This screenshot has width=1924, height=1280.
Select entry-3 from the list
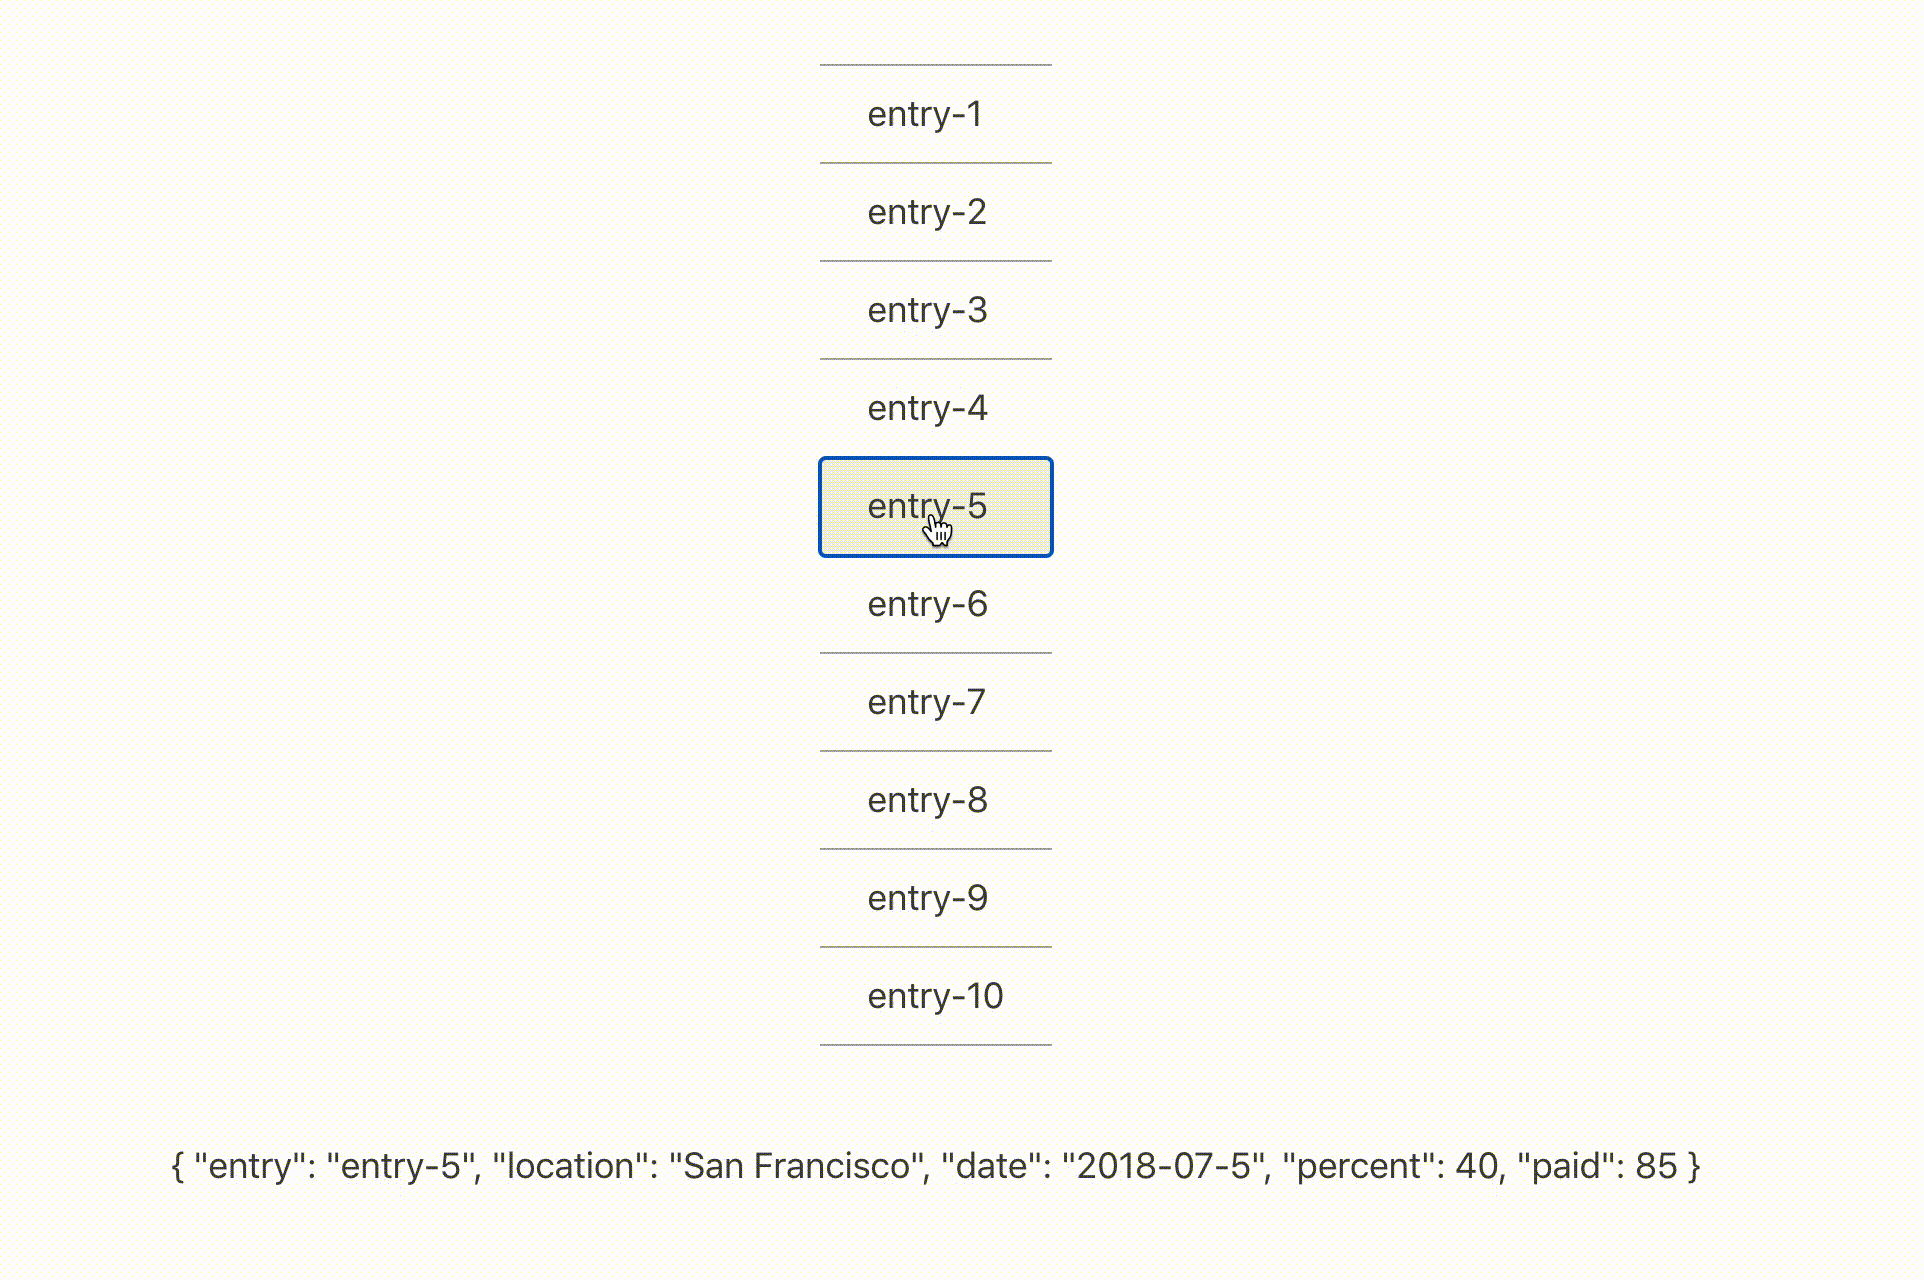[x=926, y=309]
